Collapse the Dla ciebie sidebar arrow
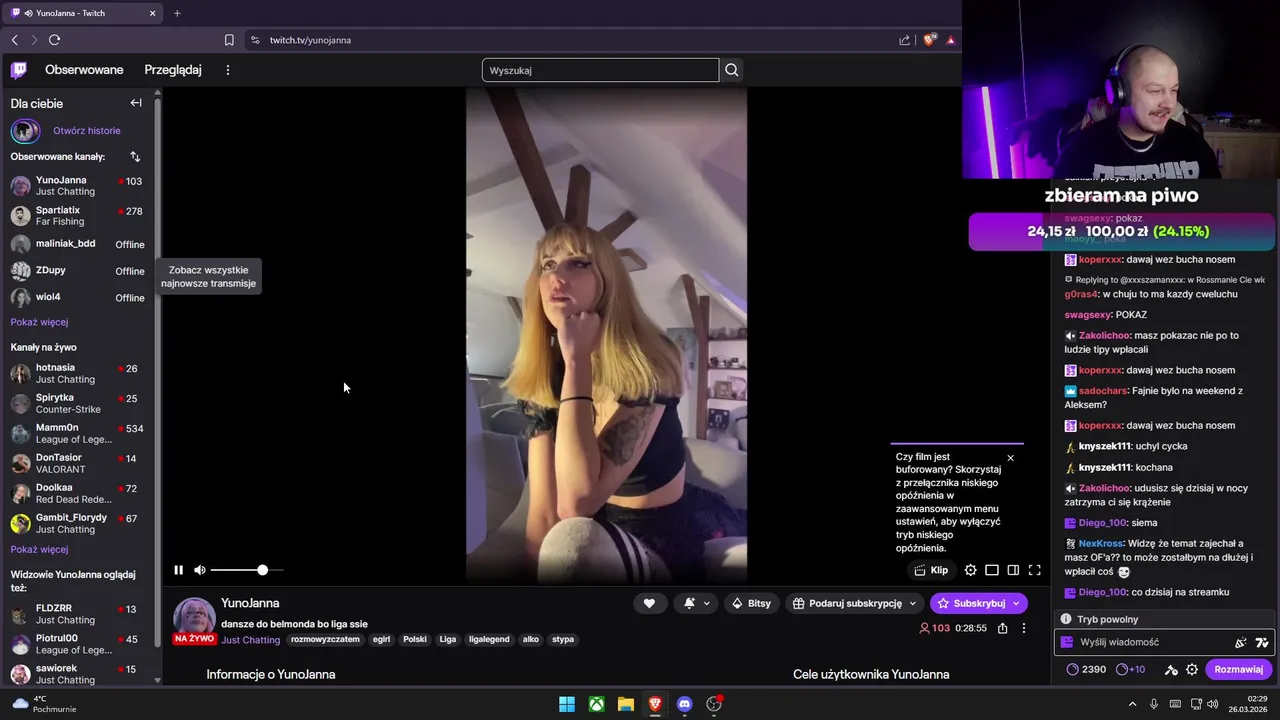Image resolution: width=1280 pixels, height=720 pixels. point(136,103)
